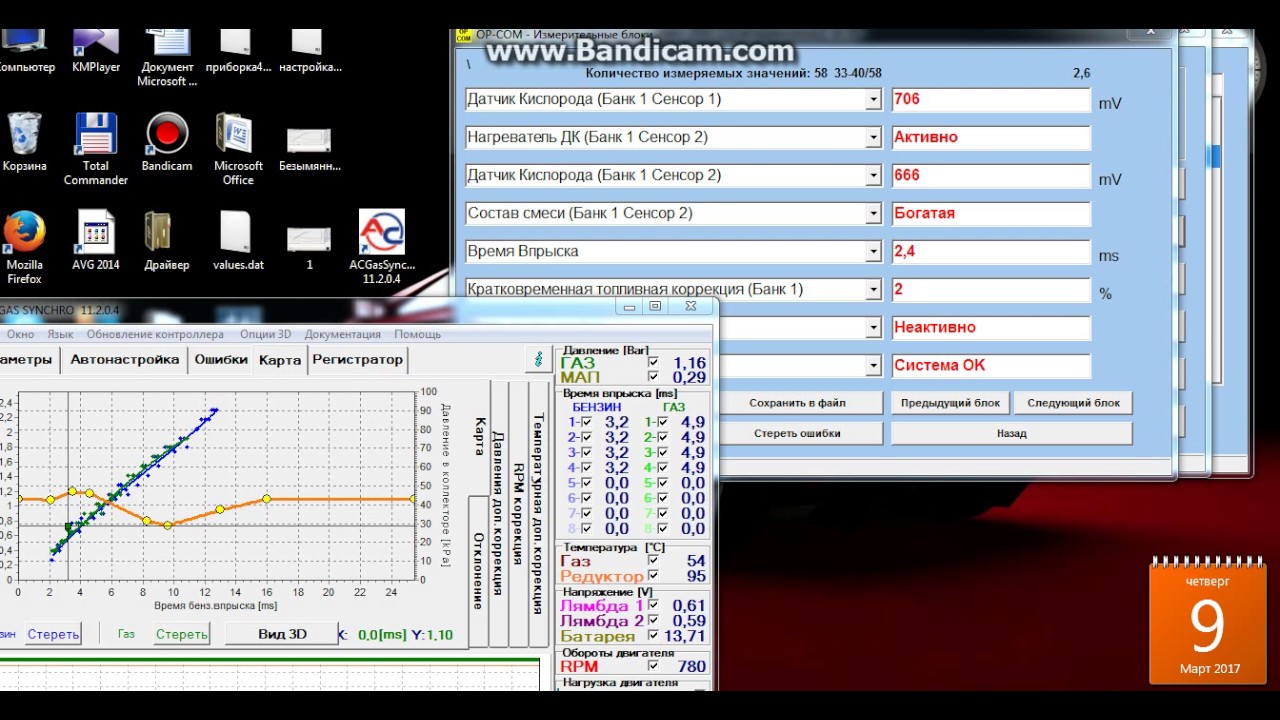Open the Помощь menu
Image resolution: width=1280 pixels, height=720 pixels.
tap(417, 334)
